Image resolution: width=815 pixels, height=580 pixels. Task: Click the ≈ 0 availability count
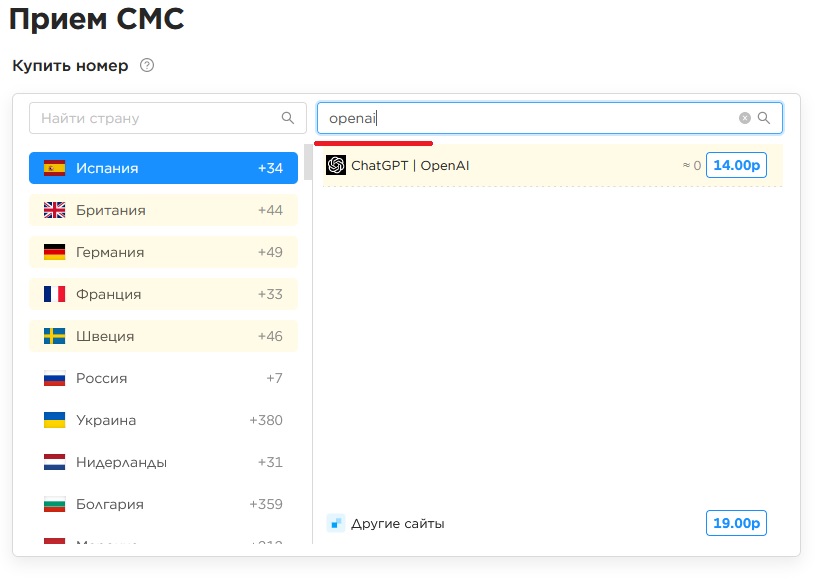[x=692, y=165]
